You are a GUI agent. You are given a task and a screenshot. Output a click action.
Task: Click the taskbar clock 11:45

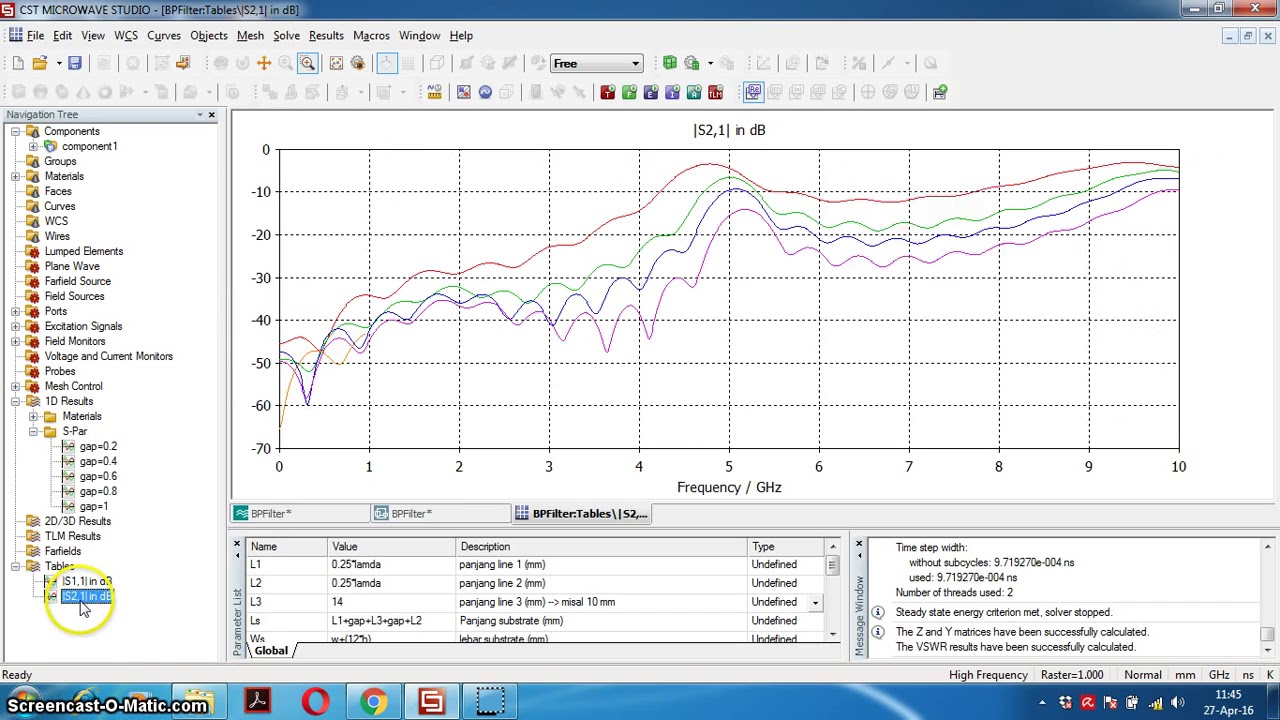[1228, 695]
